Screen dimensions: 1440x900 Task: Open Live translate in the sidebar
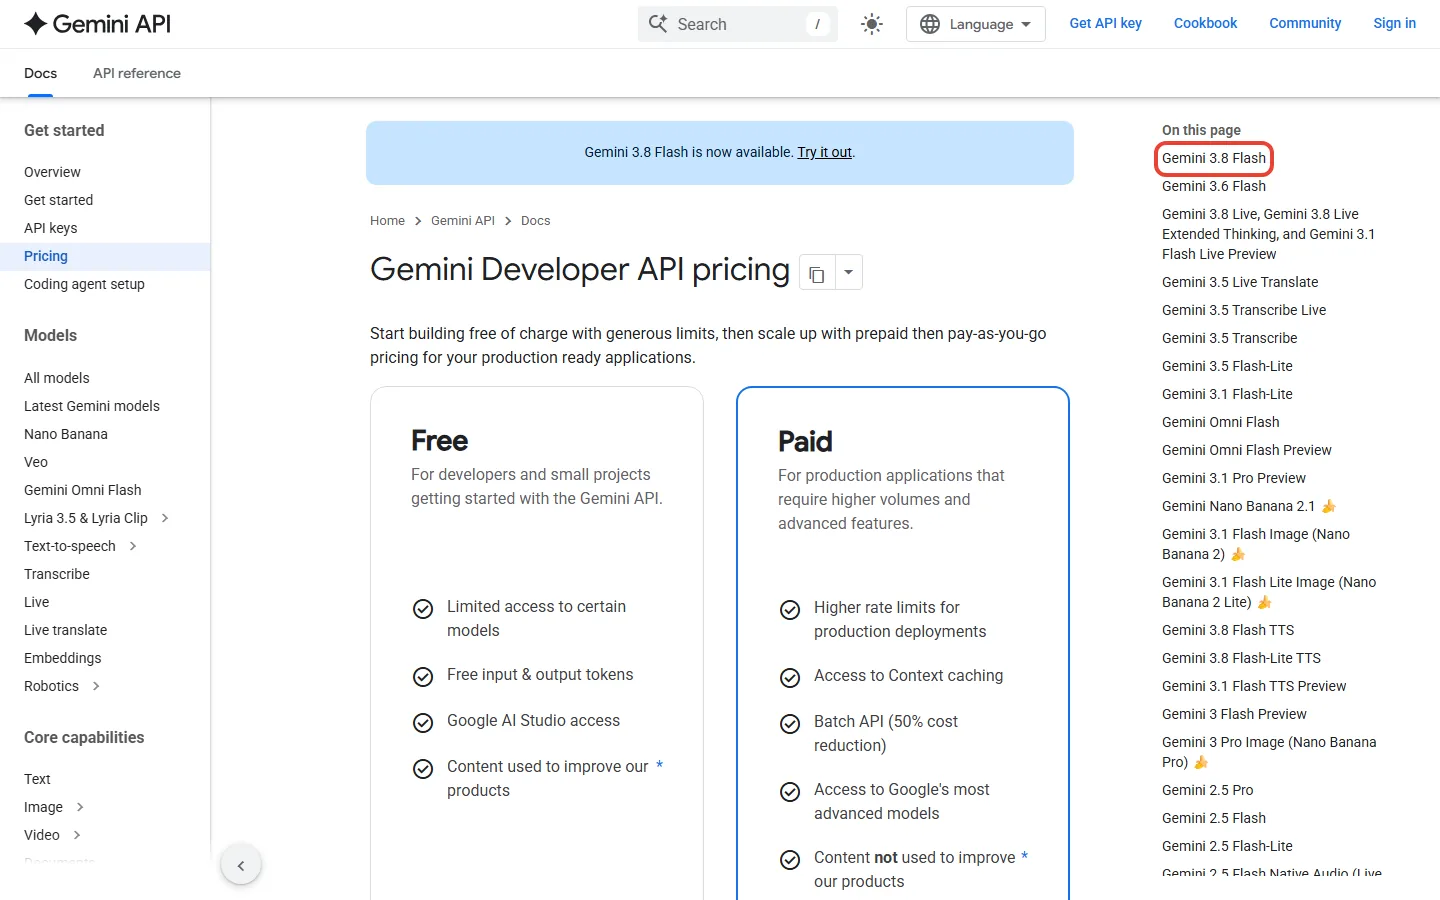pyautogui.click(x=65, y=630)
